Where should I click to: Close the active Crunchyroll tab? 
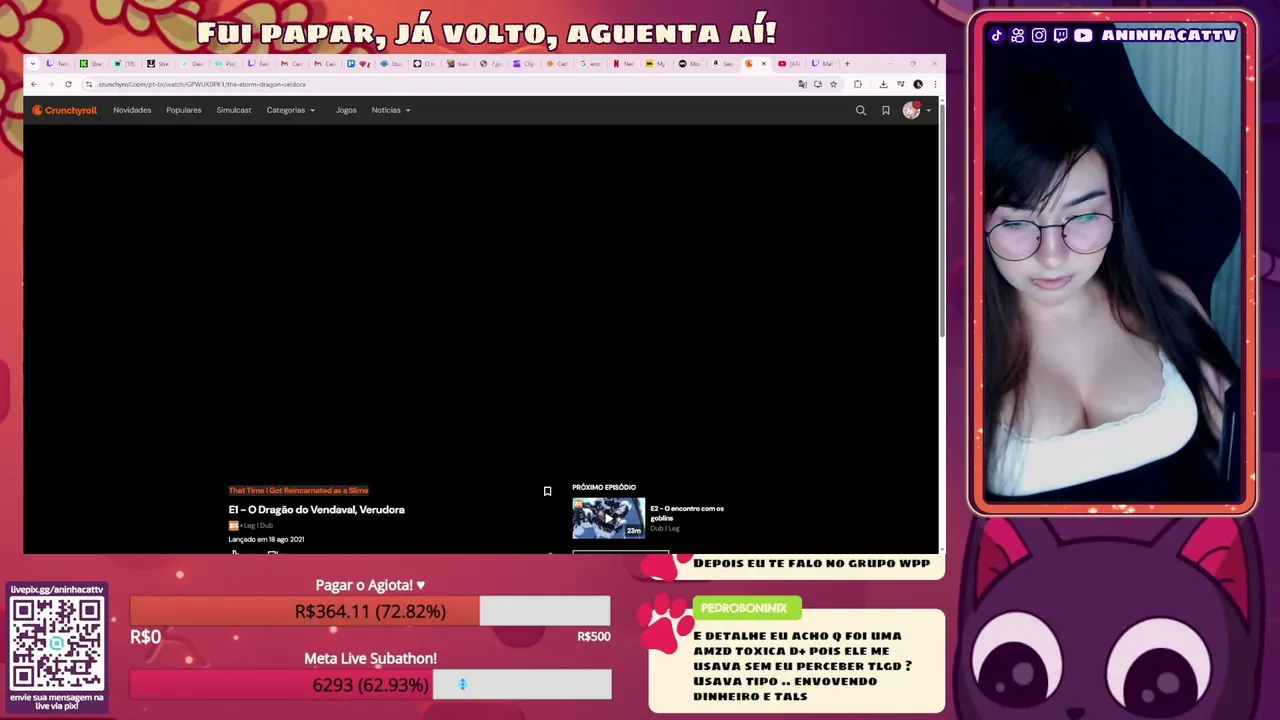(x=764, y=64)
